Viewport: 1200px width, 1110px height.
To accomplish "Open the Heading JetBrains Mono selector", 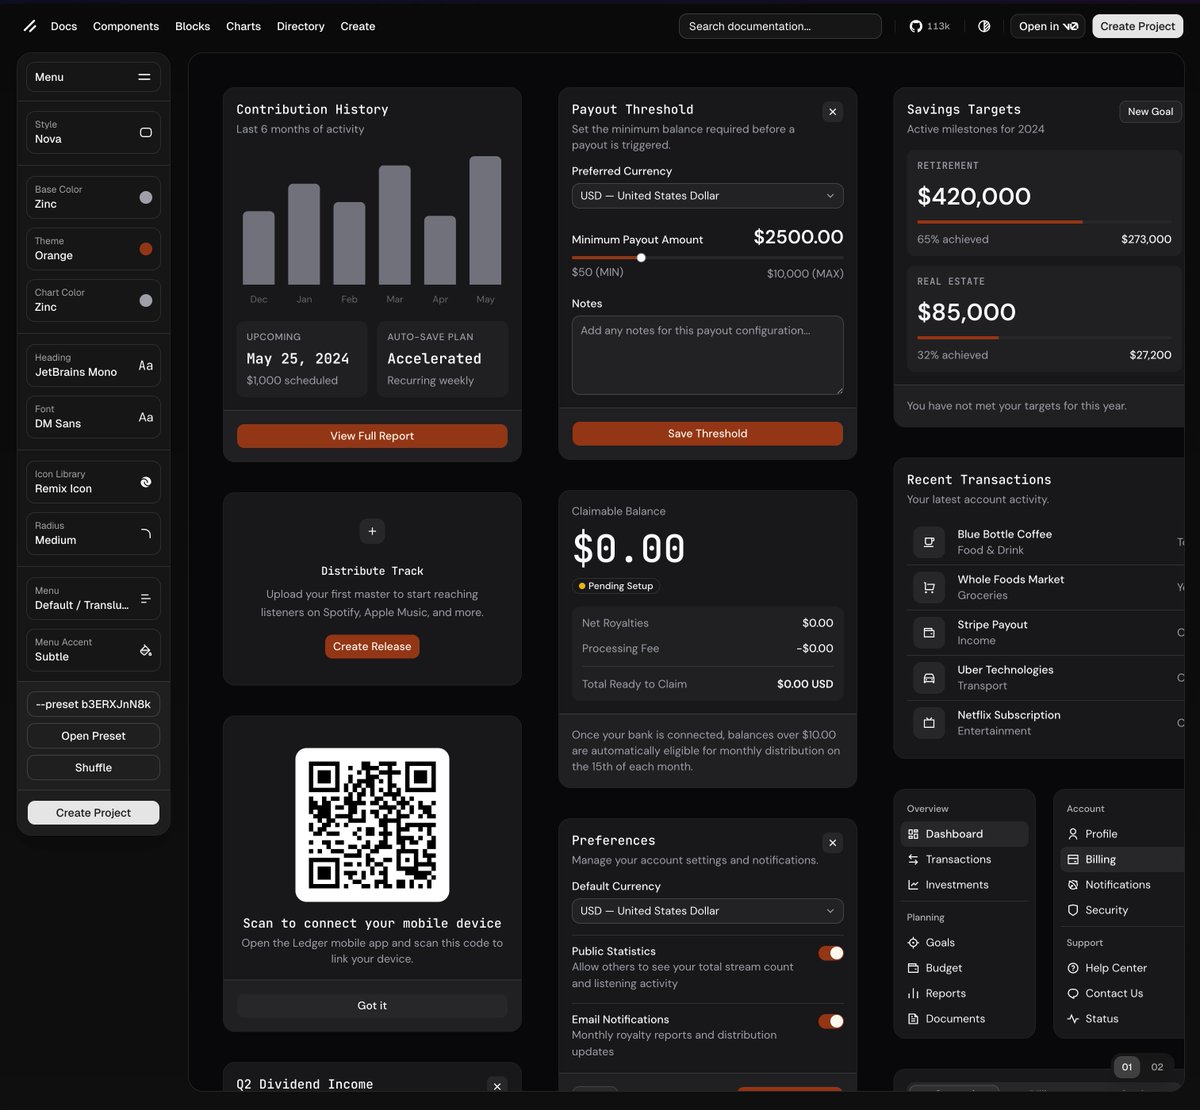I will tap(93, 365).
